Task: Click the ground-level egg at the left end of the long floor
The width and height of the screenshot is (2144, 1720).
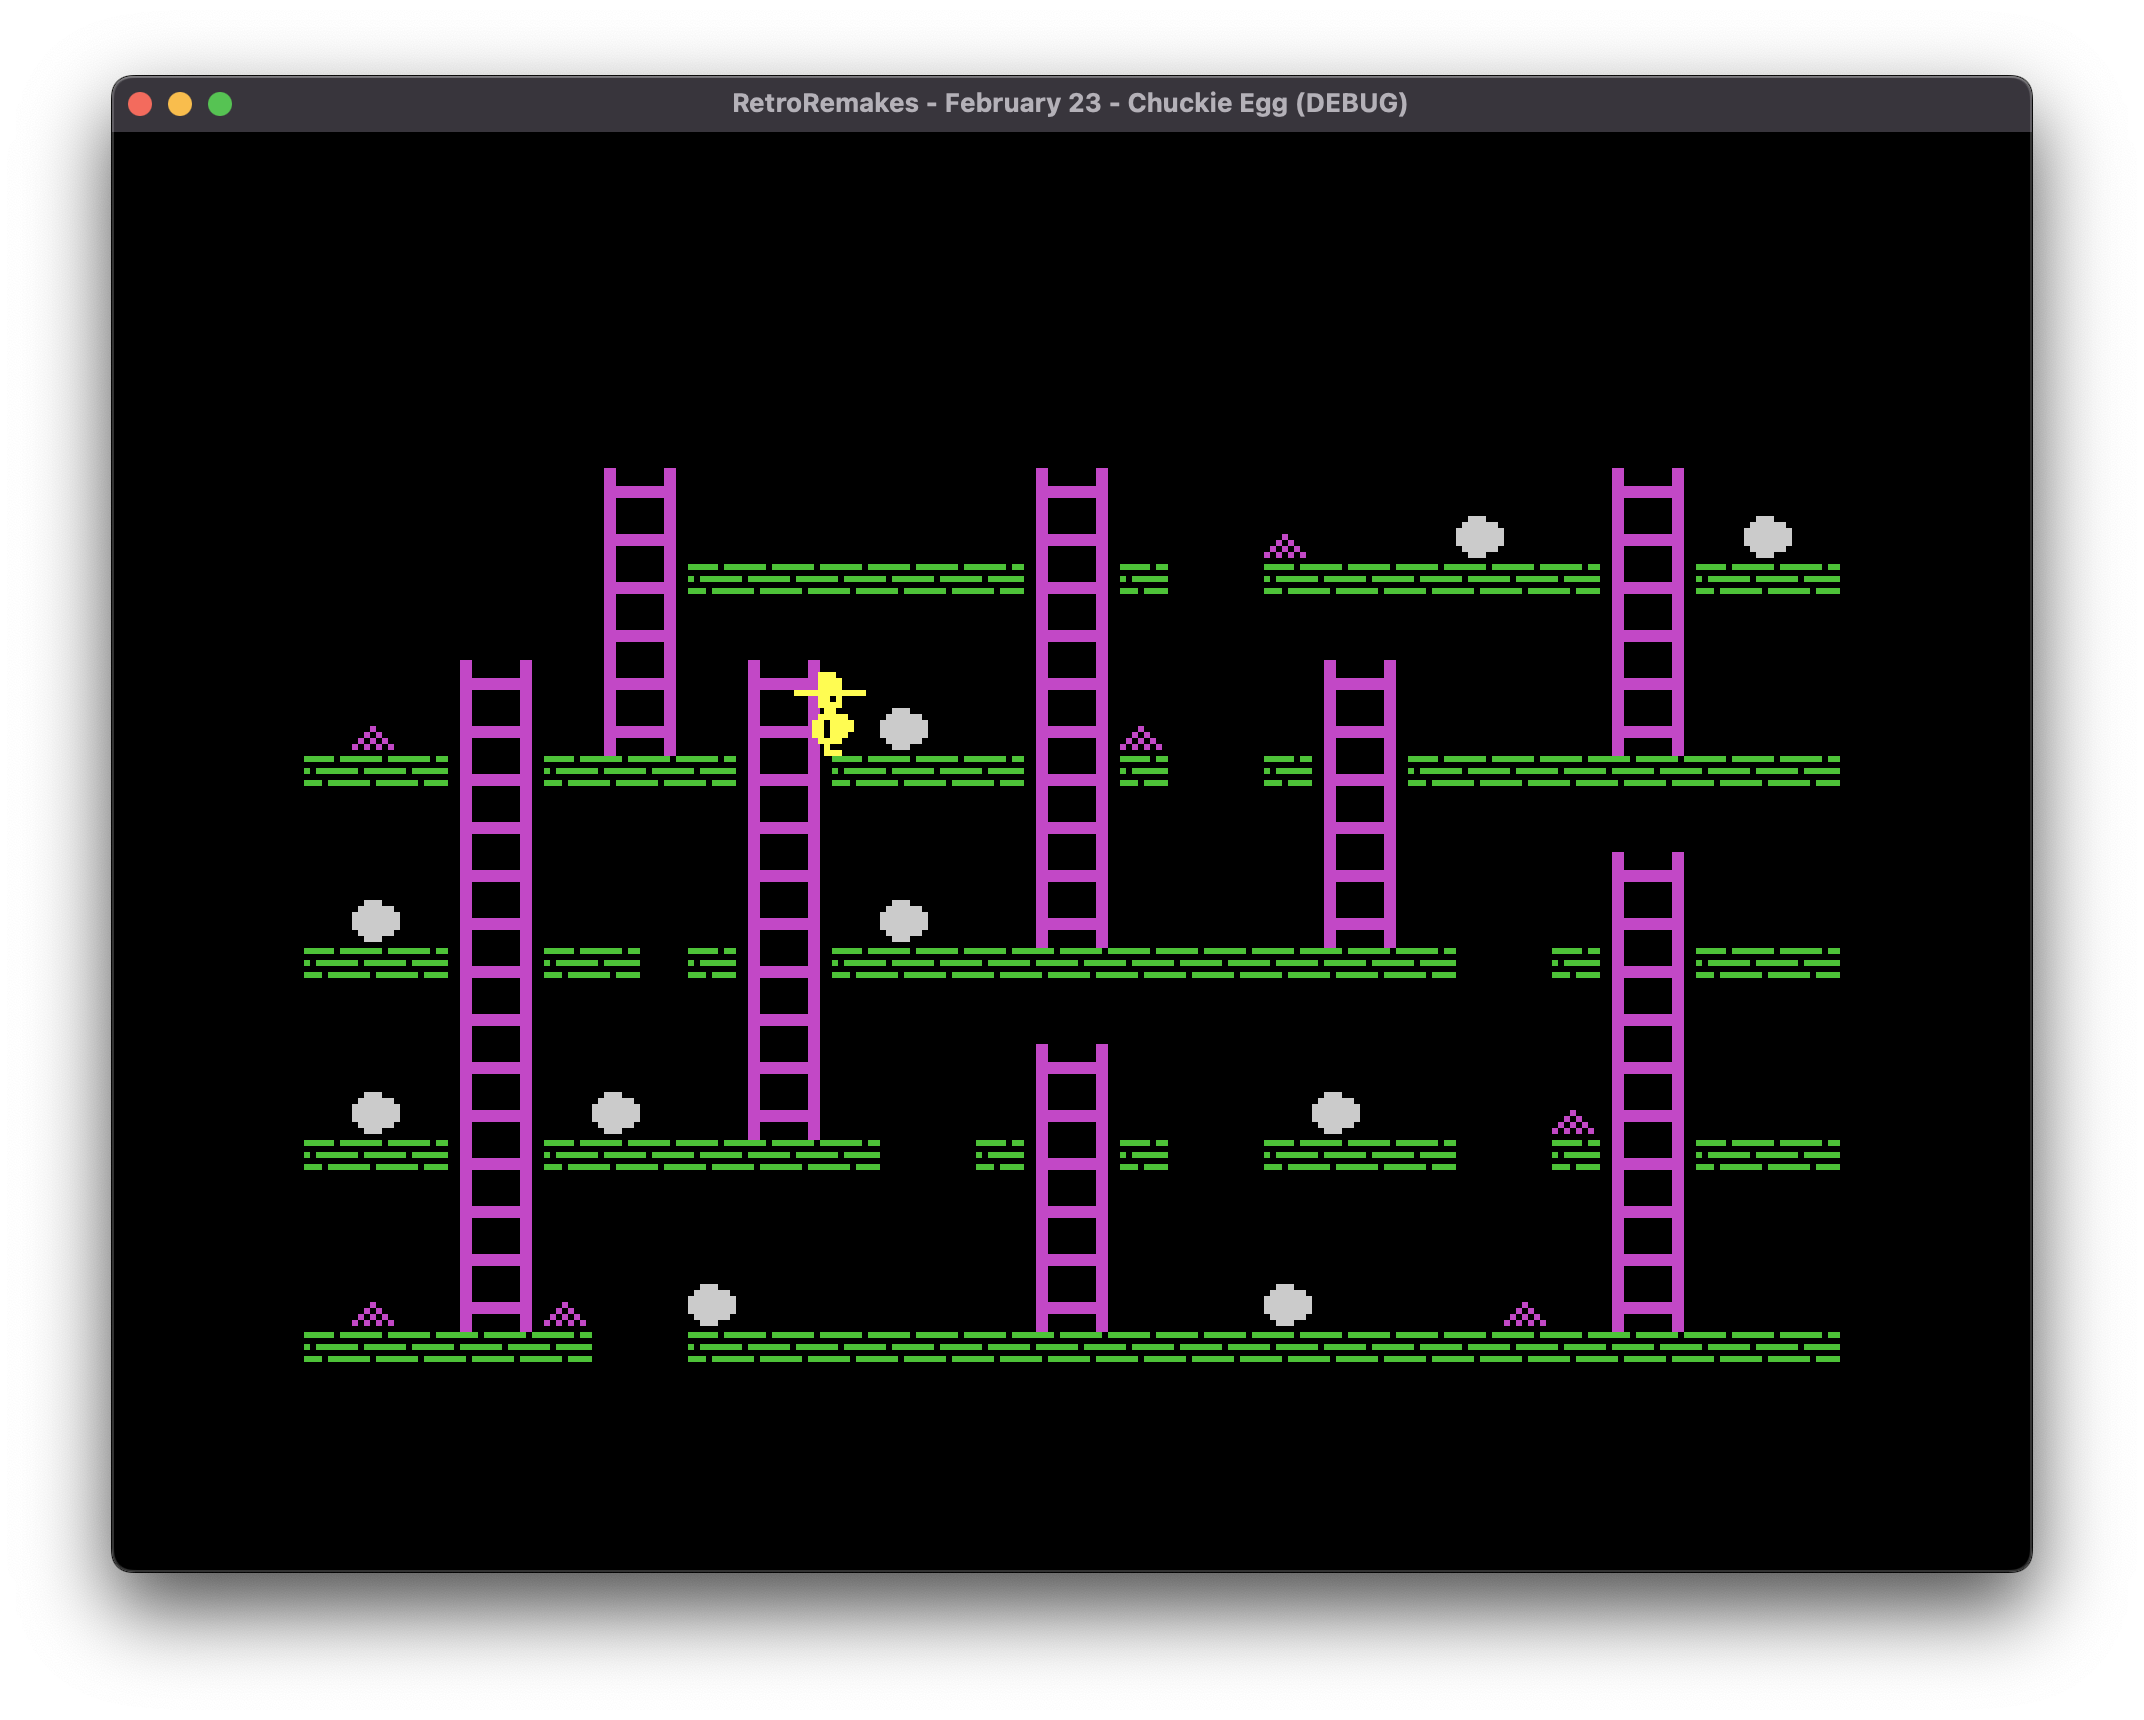Action: (x=712, y=1304)
